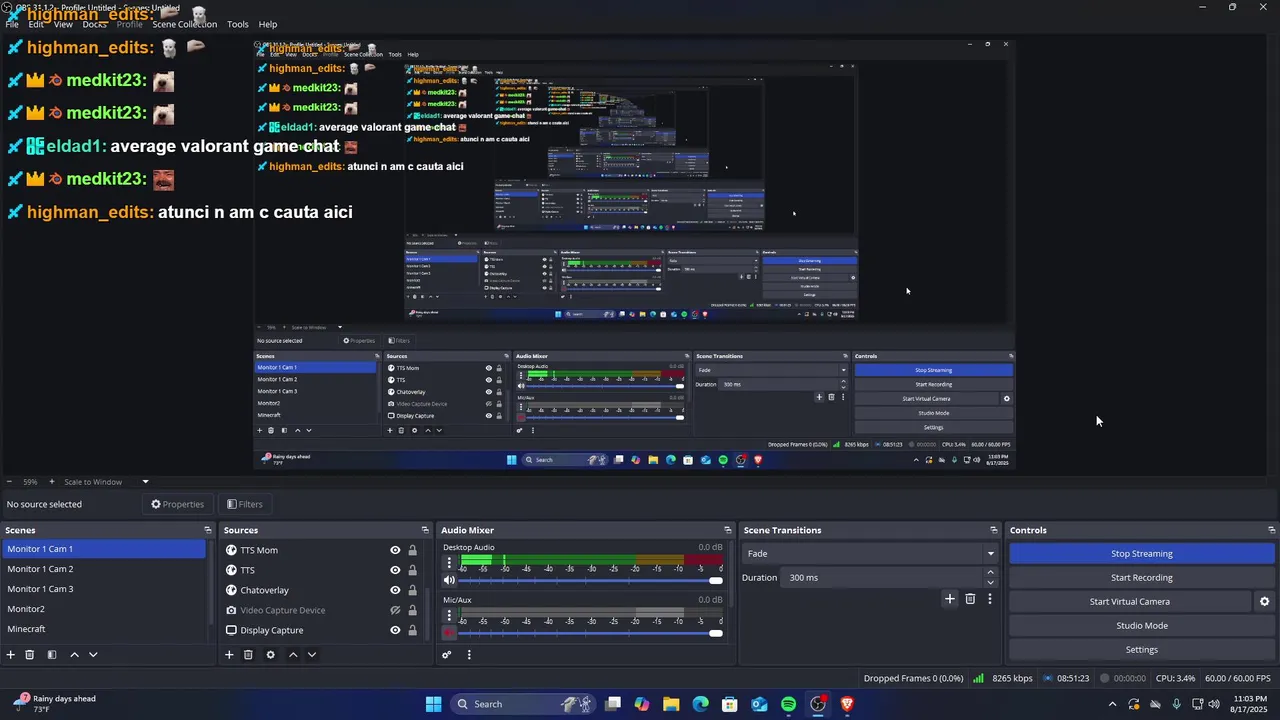This screenshot has width=1280, height=720.
Task: Click Start Virtual Camera button
Action: tap(1130, 602)
